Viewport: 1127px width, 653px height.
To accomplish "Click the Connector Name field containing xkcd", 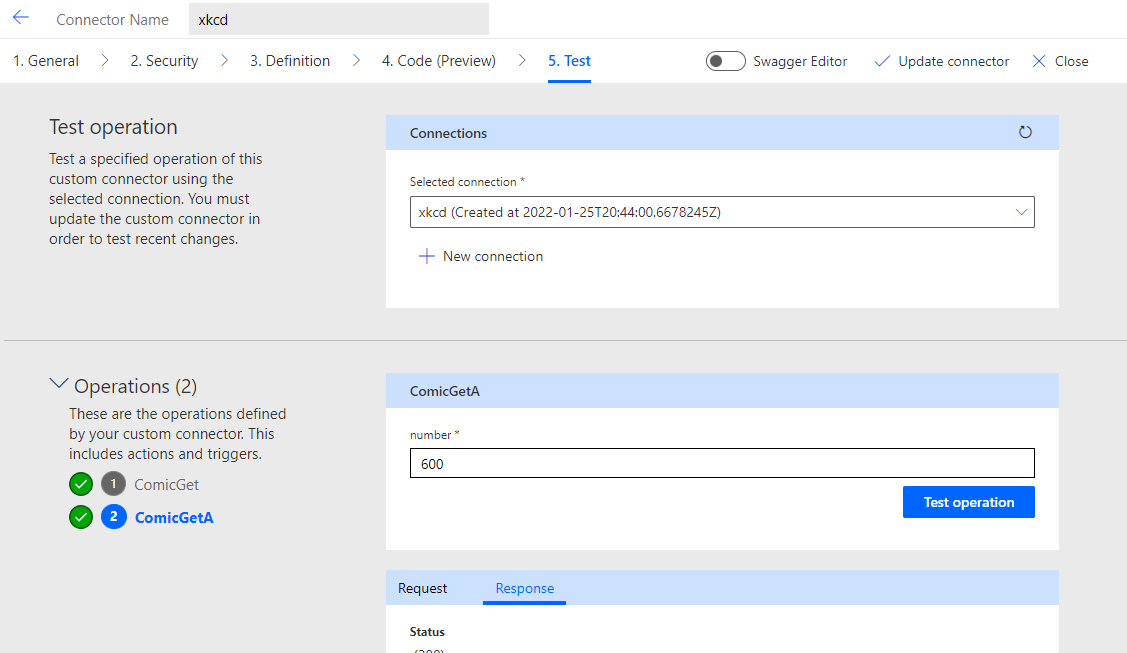I will 339,19.
